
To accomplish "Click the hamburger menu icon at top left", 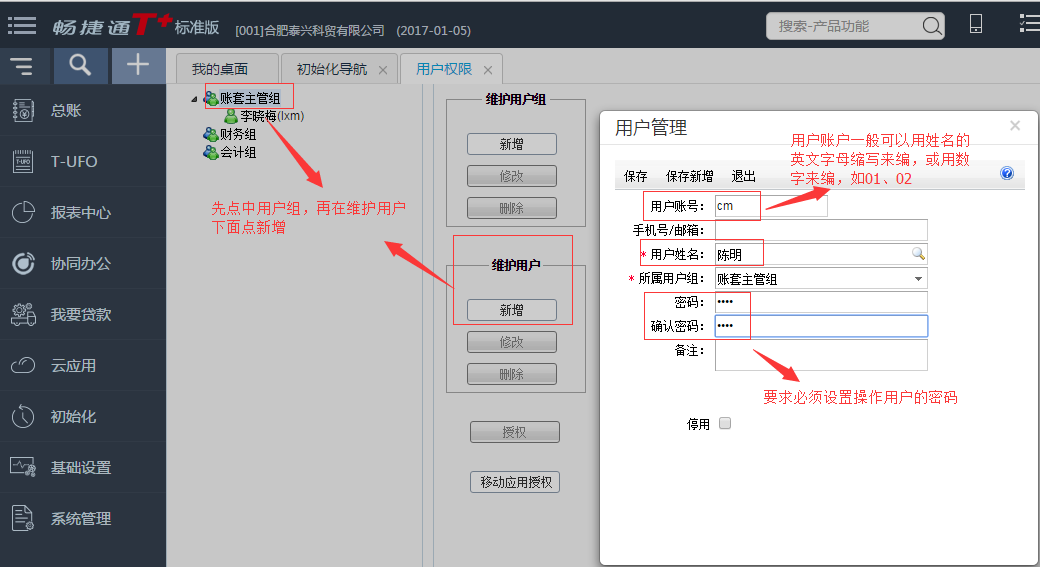I will coord(22,25).
